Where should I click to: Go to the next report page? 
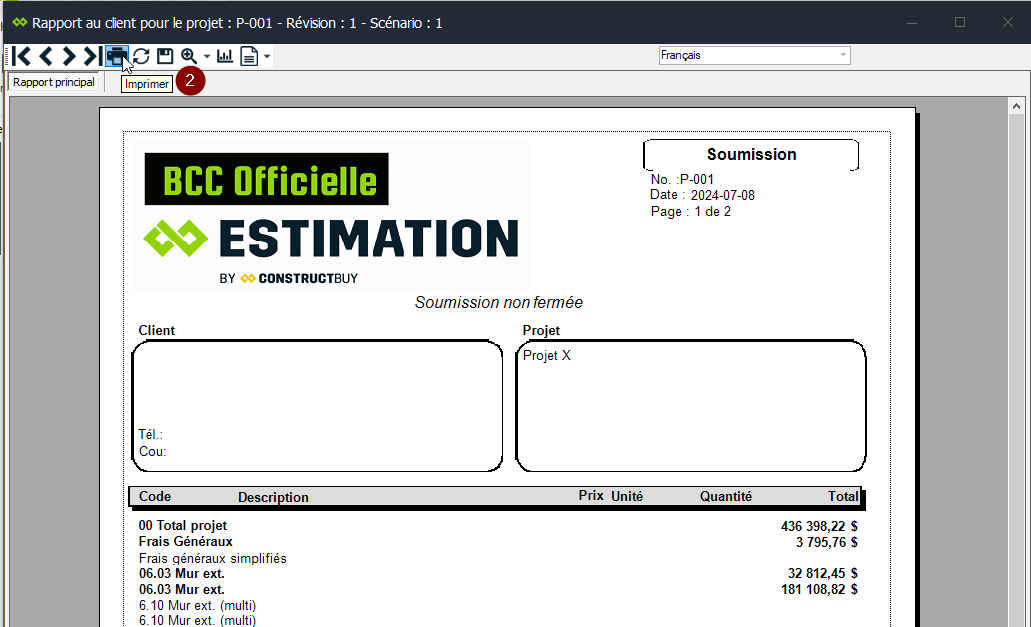coord(68,56)
